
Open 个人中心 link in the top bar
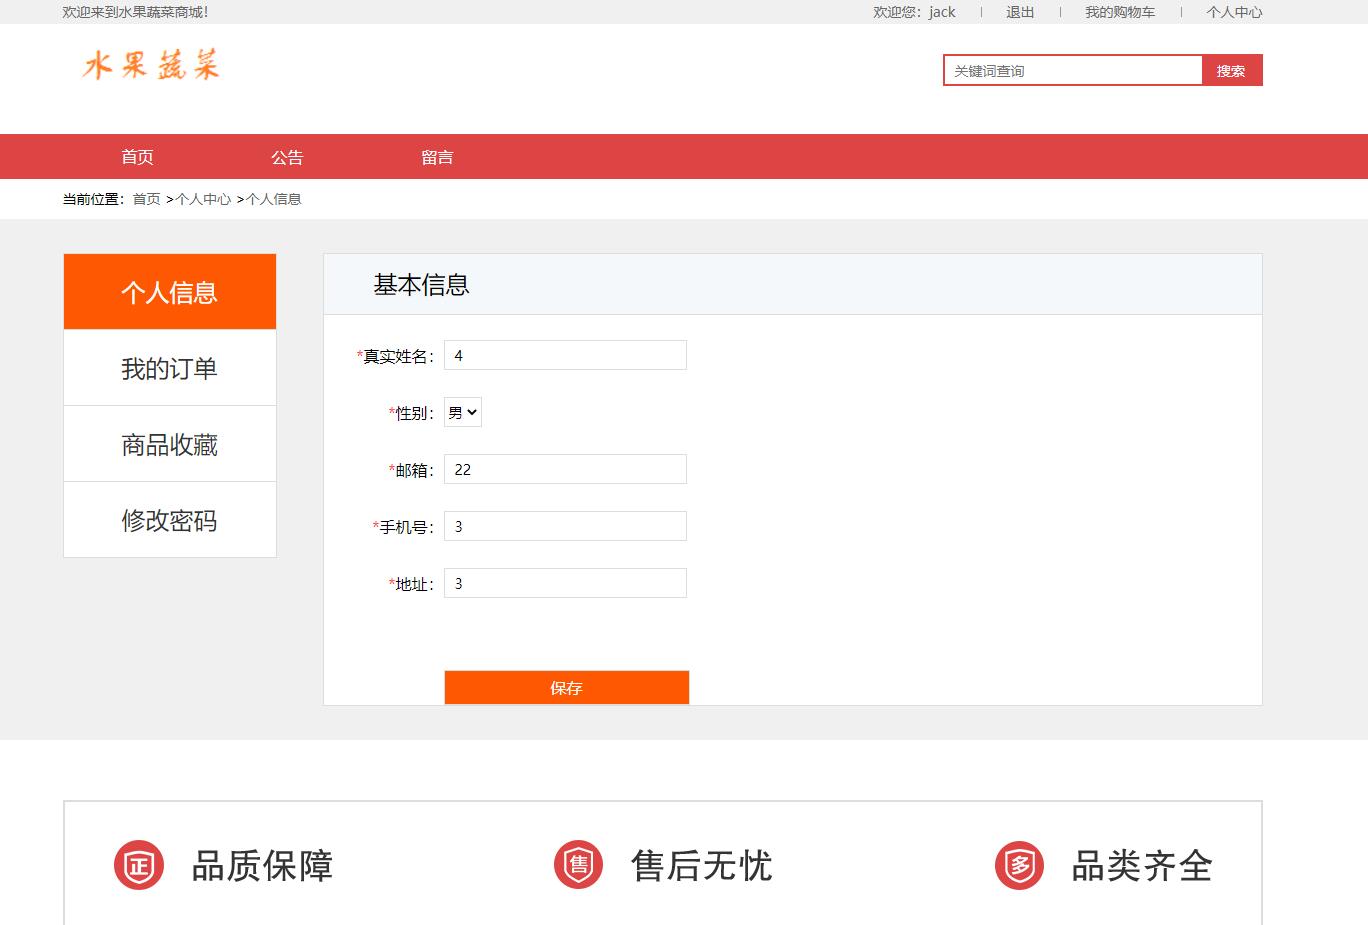[1234, 12]
